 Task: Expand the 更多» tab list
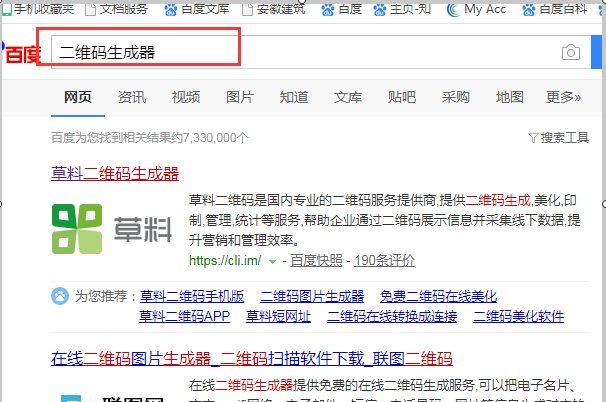tap(563, 97)
